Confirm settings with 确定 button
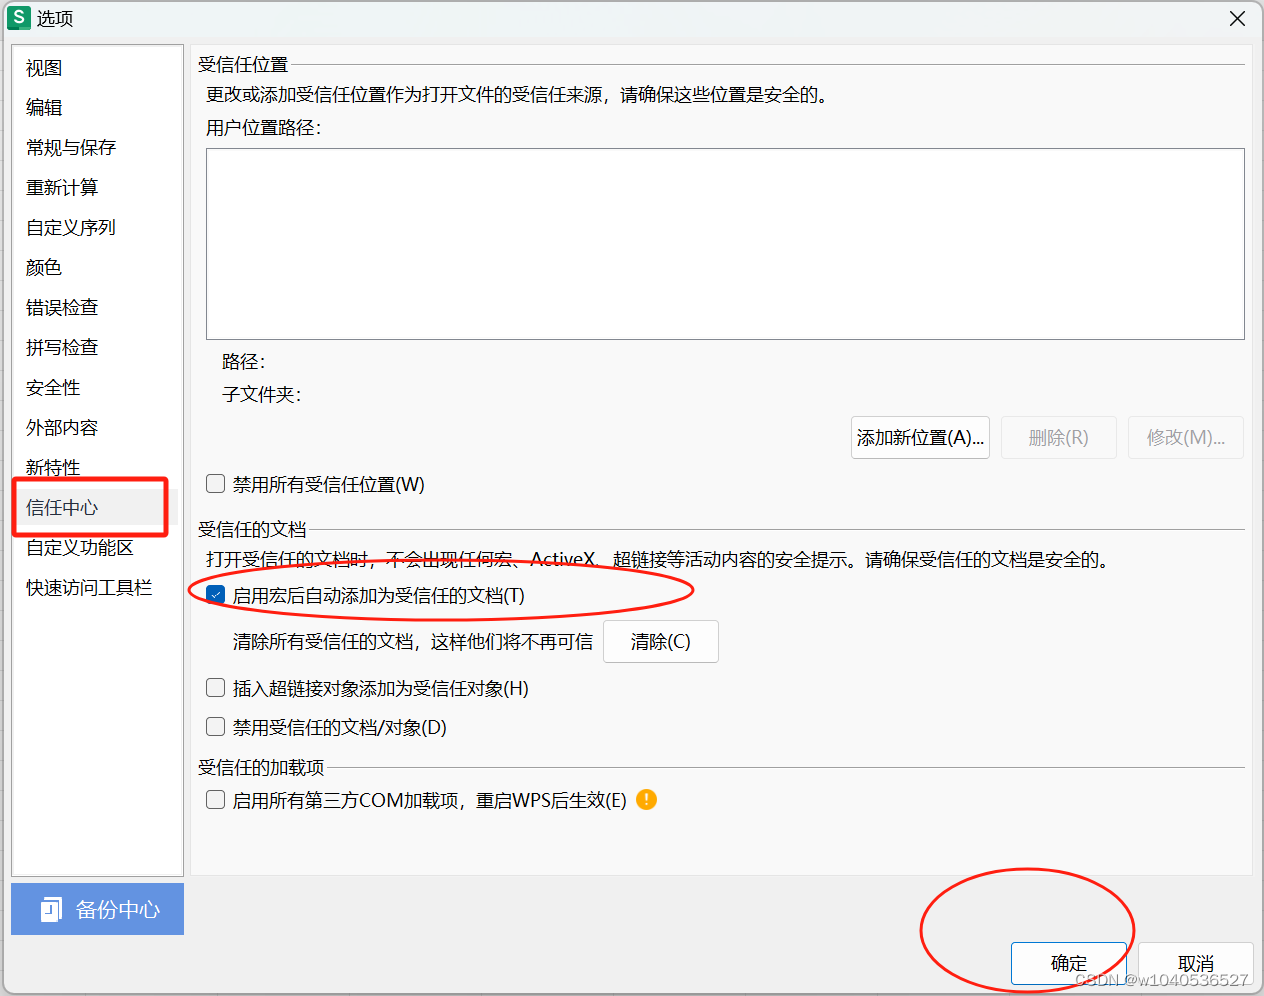This screenshot has height=996, width=1264. pos(1068,963)
